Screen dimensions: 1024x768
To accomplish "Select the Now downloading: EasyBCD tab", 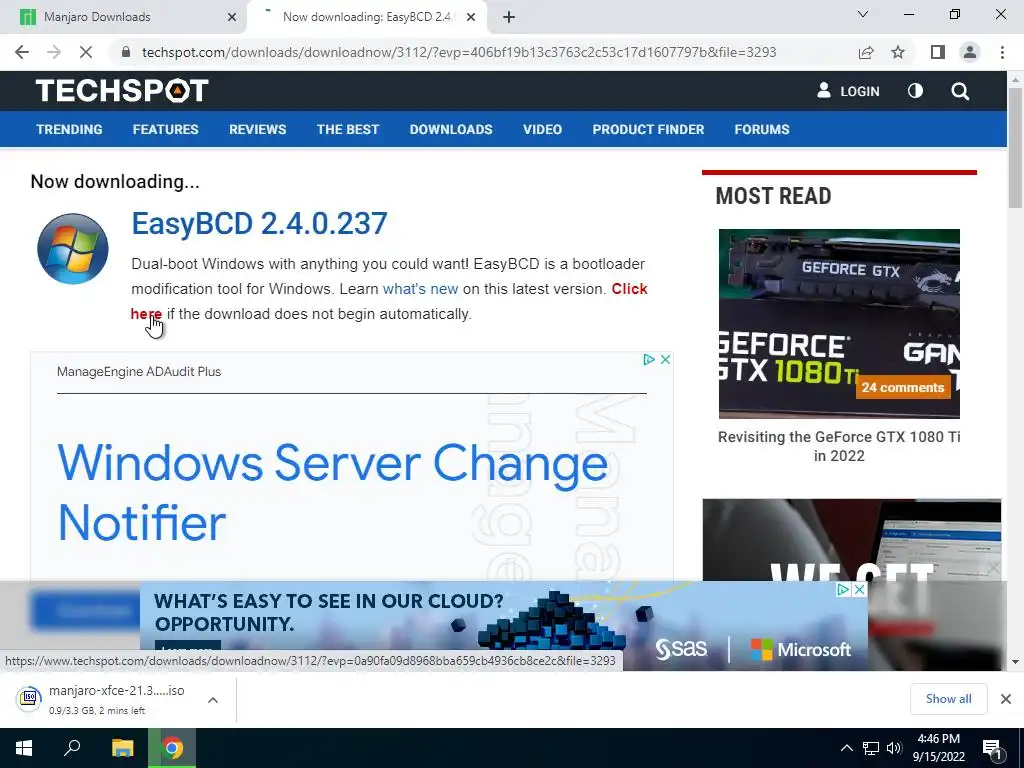I will point(367,17).
